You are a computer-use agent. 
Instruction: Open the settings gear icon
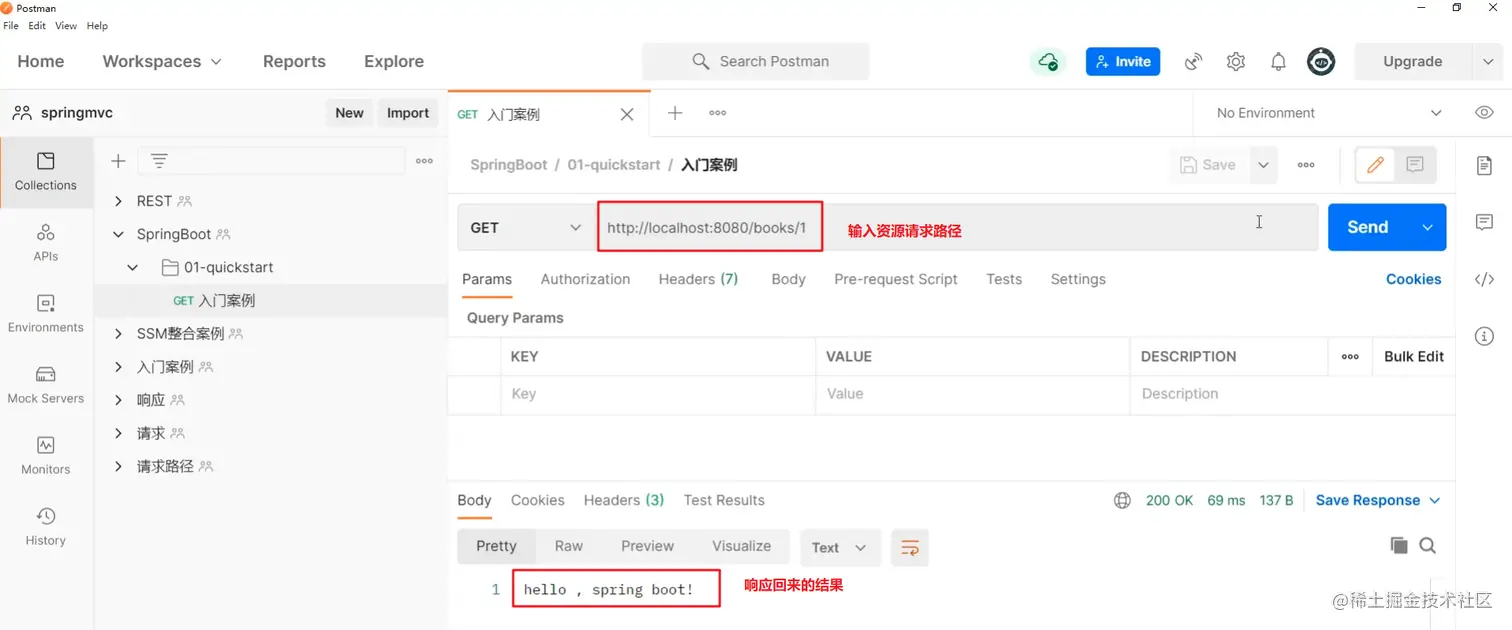1236,62
